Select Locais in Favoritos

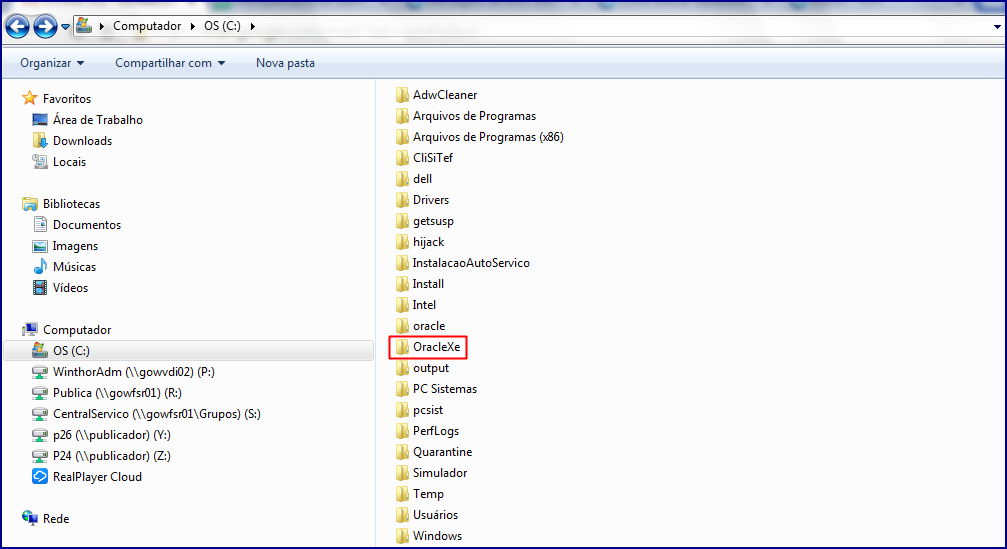69,162
